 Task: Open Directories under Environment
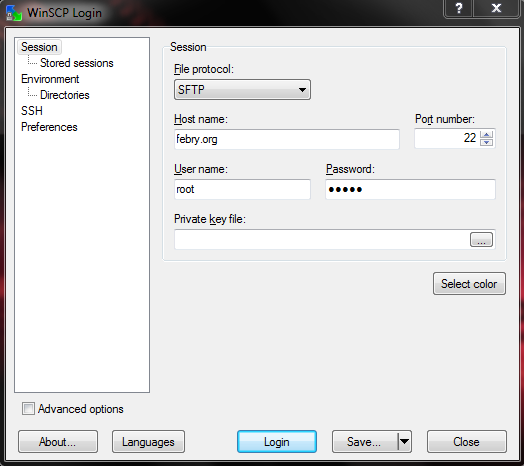(64, 95)
